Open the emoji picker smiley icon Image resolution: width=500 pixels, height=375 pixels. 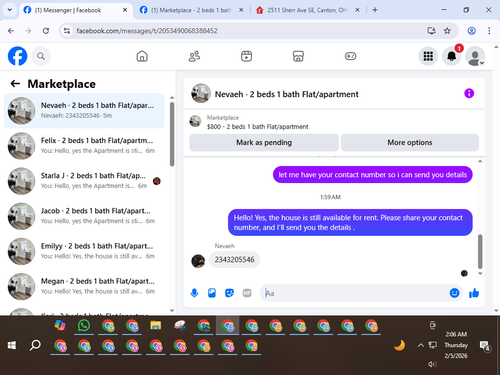point(454,293)
